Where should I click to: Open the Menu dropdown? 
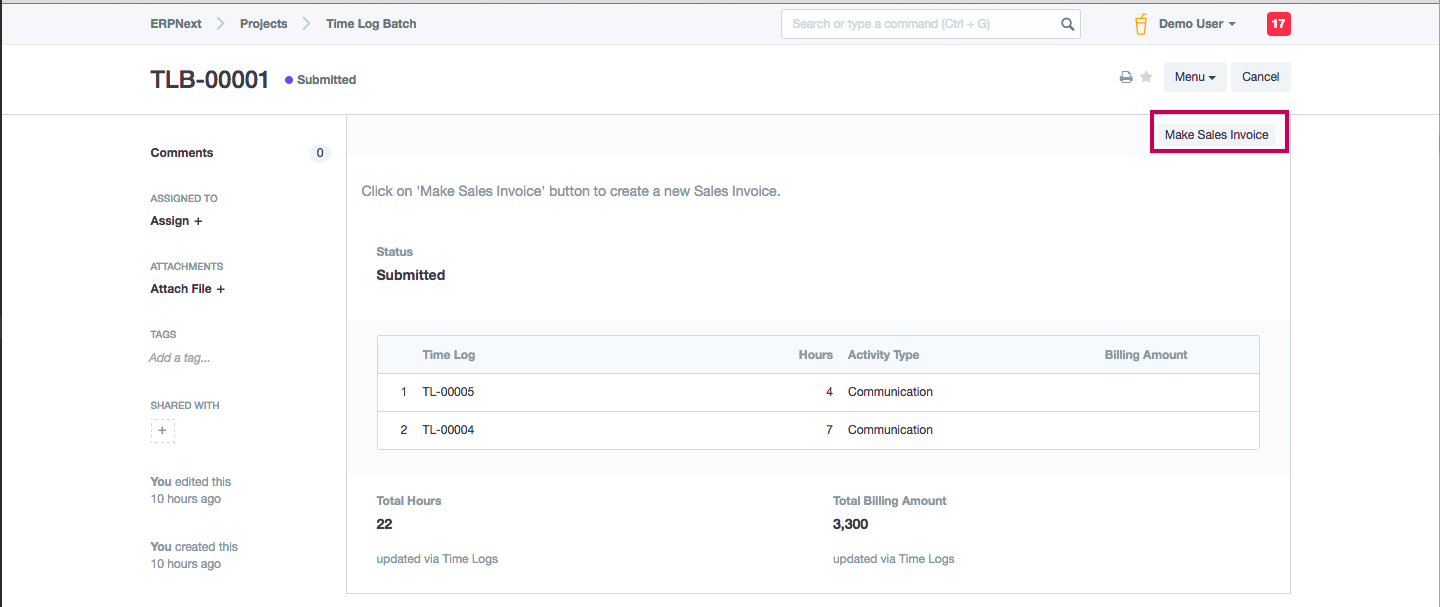1194,77
